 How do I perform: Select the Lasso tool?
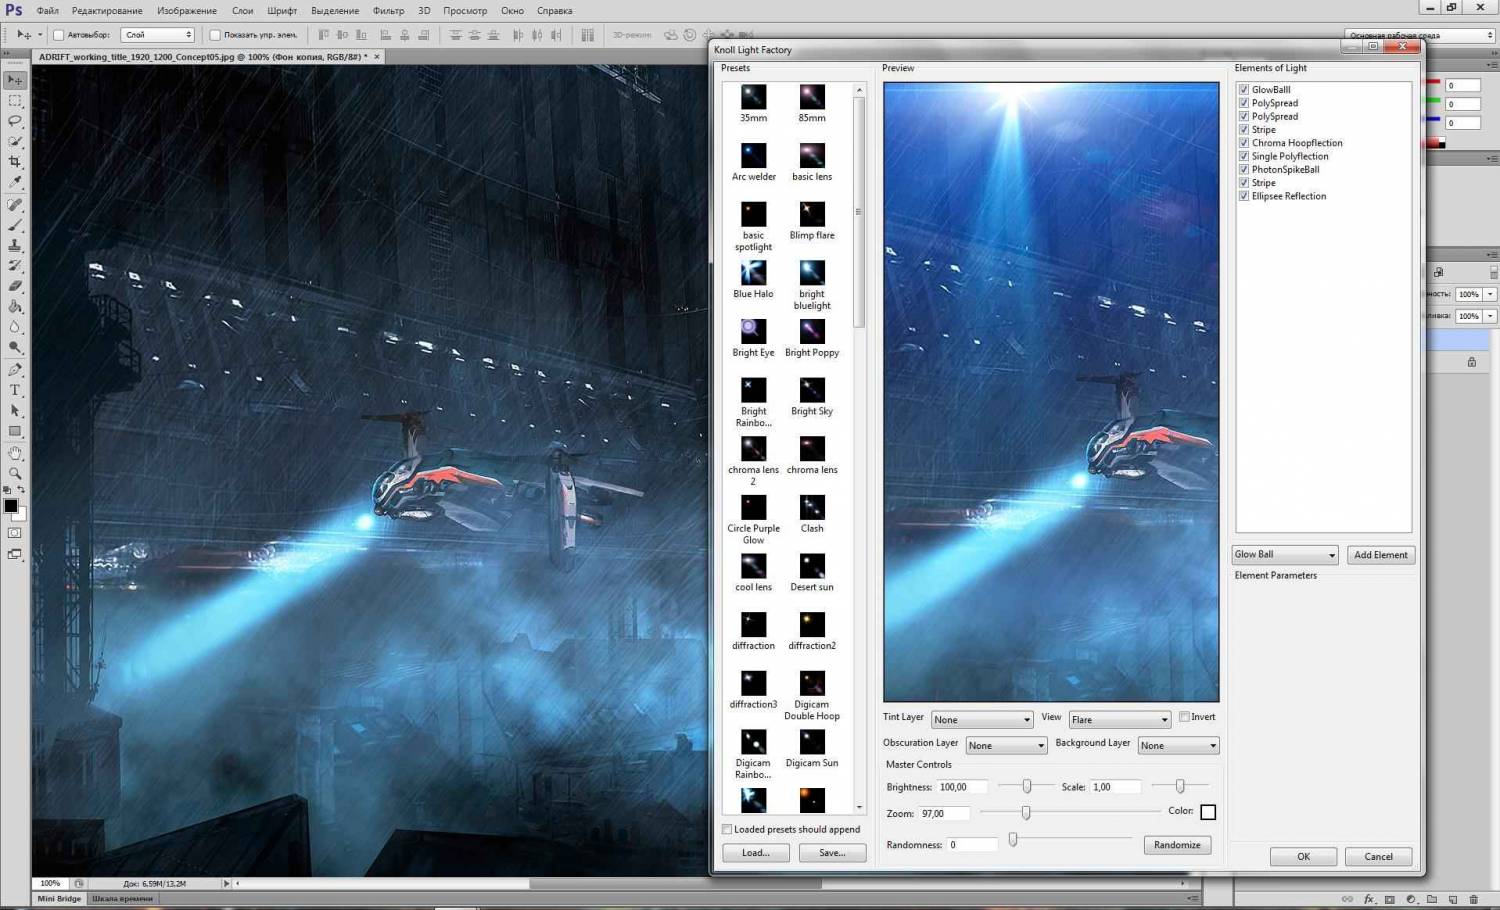[15, 121]
